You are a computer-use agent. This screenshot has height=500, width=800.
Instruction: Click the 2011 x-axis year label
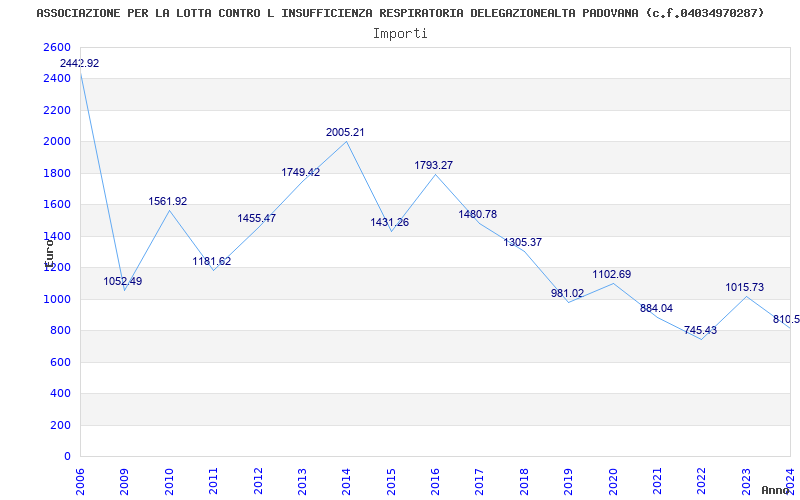pyautogui.click(x=213, y=481)
